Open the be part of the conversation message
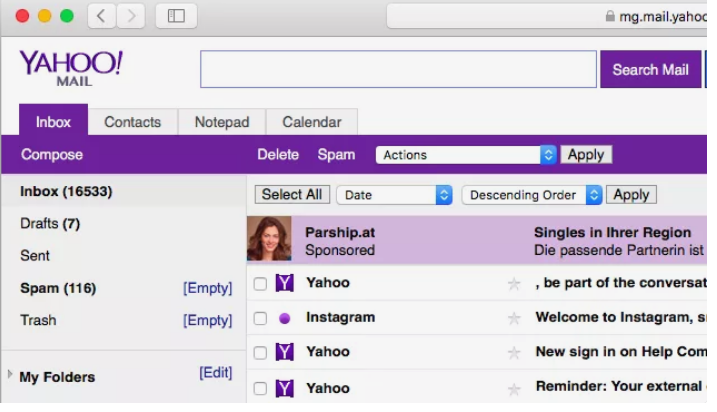 coord(621,283)
